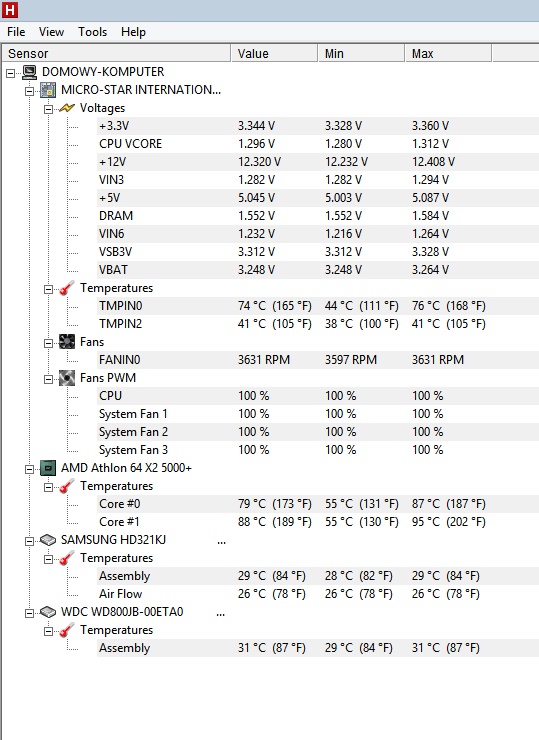The height and width of the screenshot is (740, 539).
Task: Click the Fans PWM fan icon
Action: pyautogui.click(x=67, y=378)
